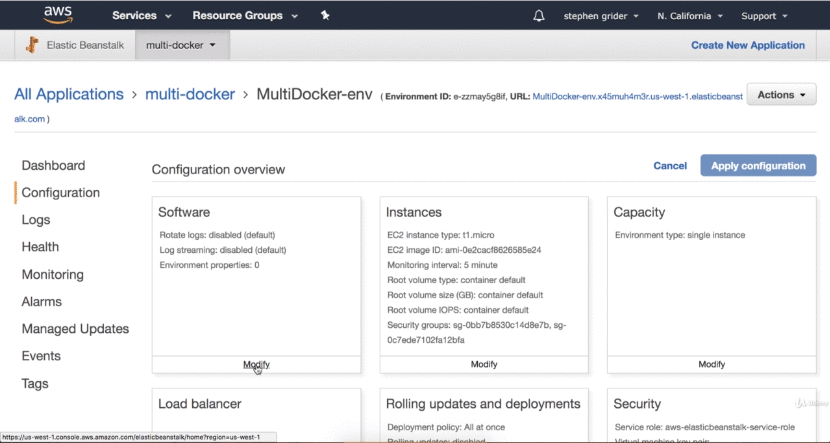Click 'Environment type: single instance' text
Viewport: 830px width, 443px height.
click(680, 234)
